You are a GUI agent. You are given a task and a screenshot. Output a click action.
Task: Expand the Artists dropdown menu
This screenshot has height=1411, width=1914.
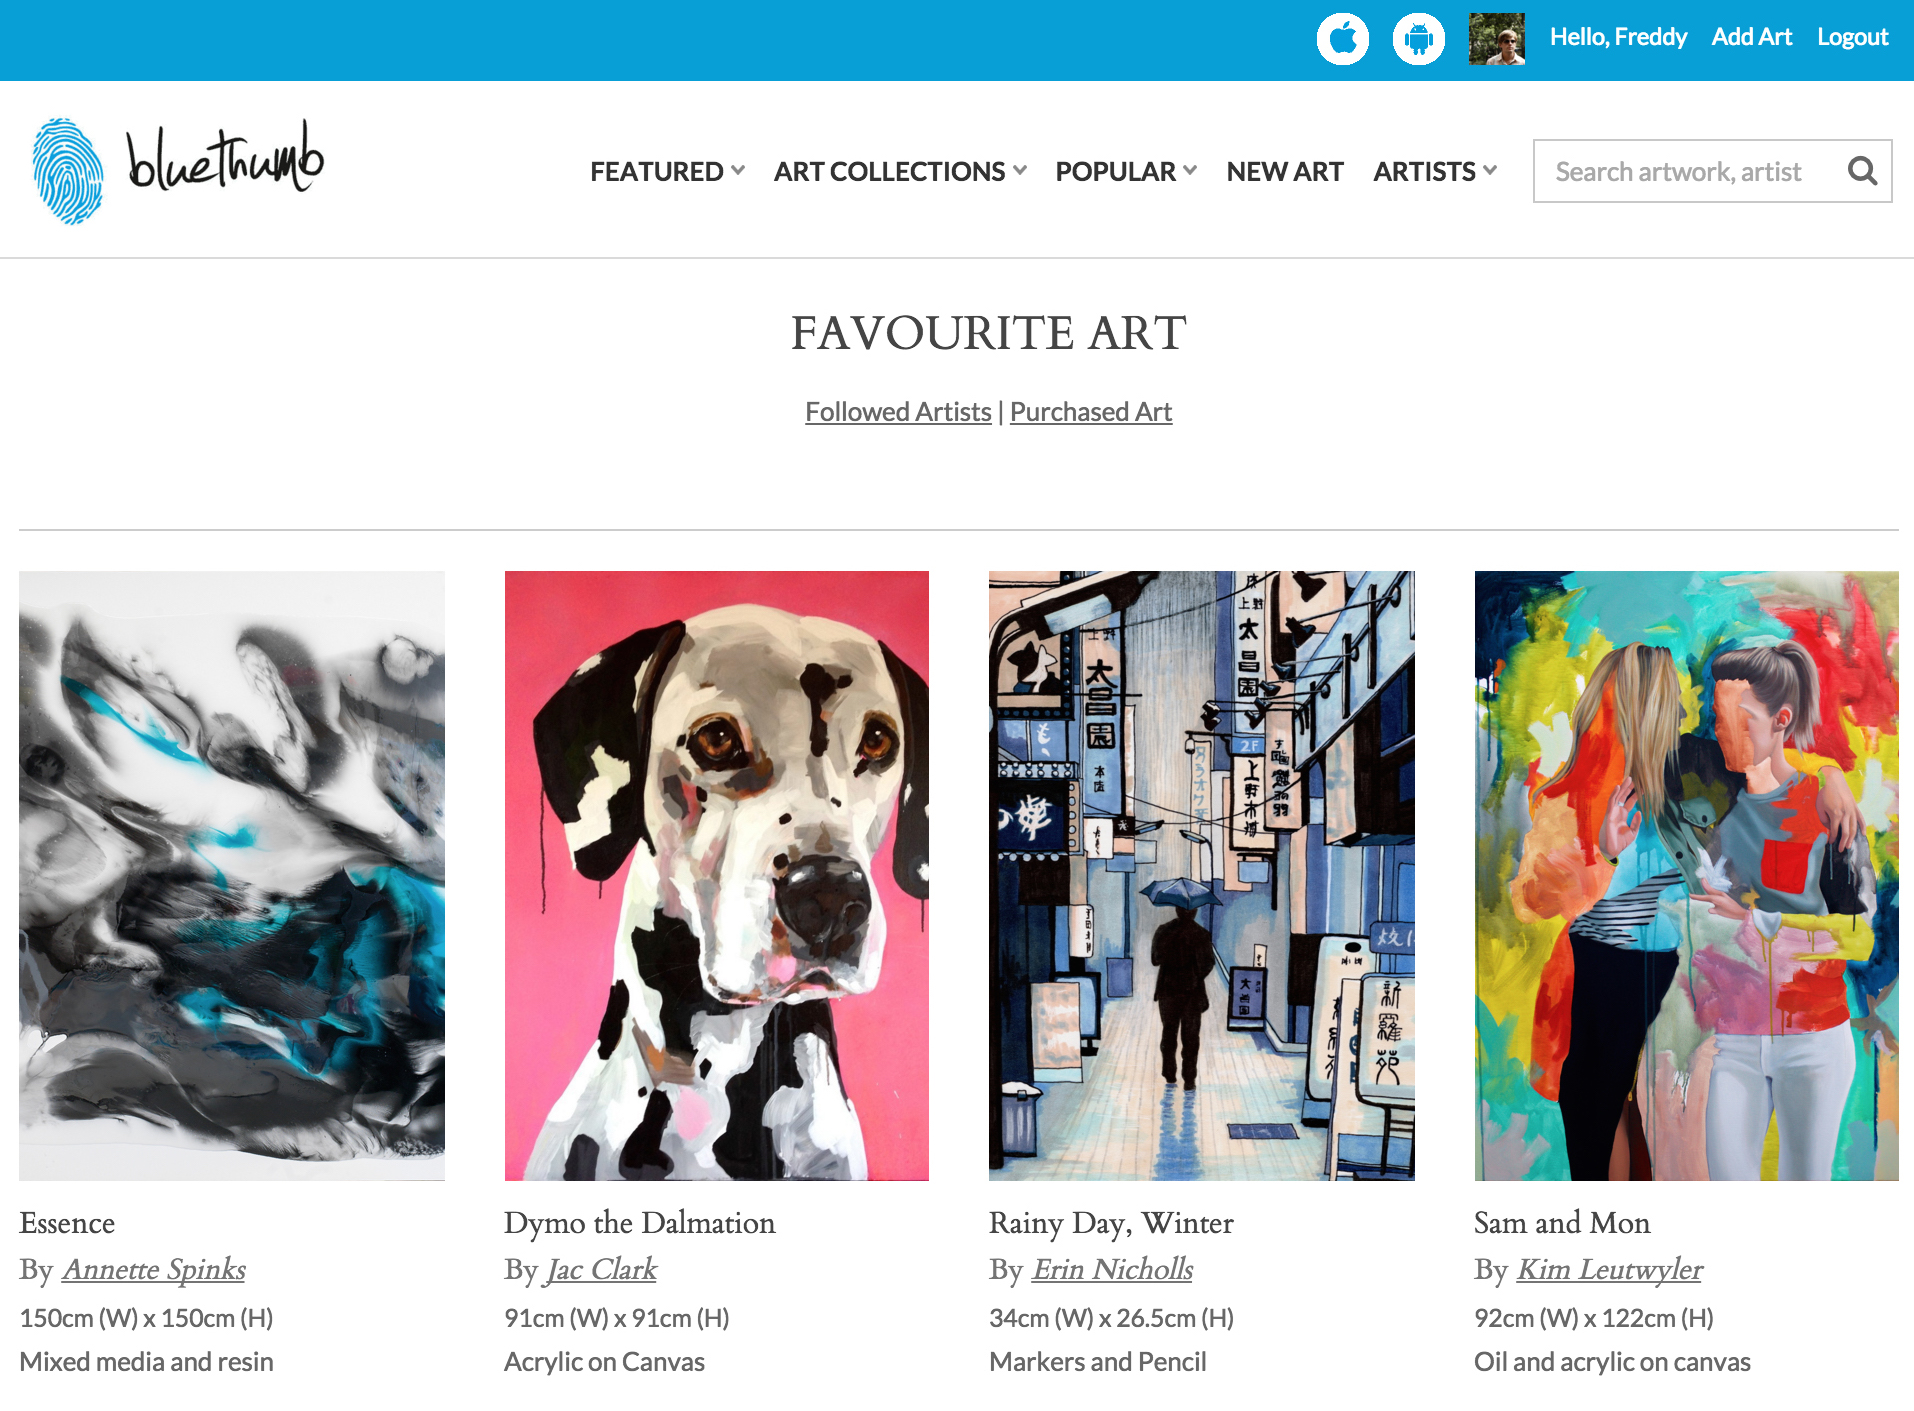[1435, 172]
